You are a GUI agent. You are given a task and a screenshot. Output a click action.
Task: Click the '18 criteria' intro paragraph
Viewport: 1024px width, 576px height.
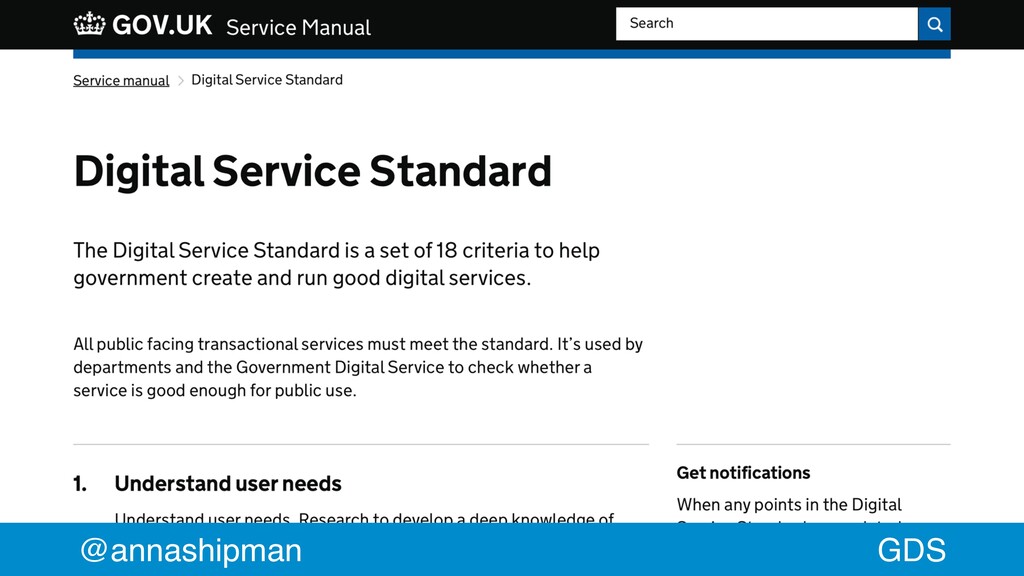click(x=336, y=264)
